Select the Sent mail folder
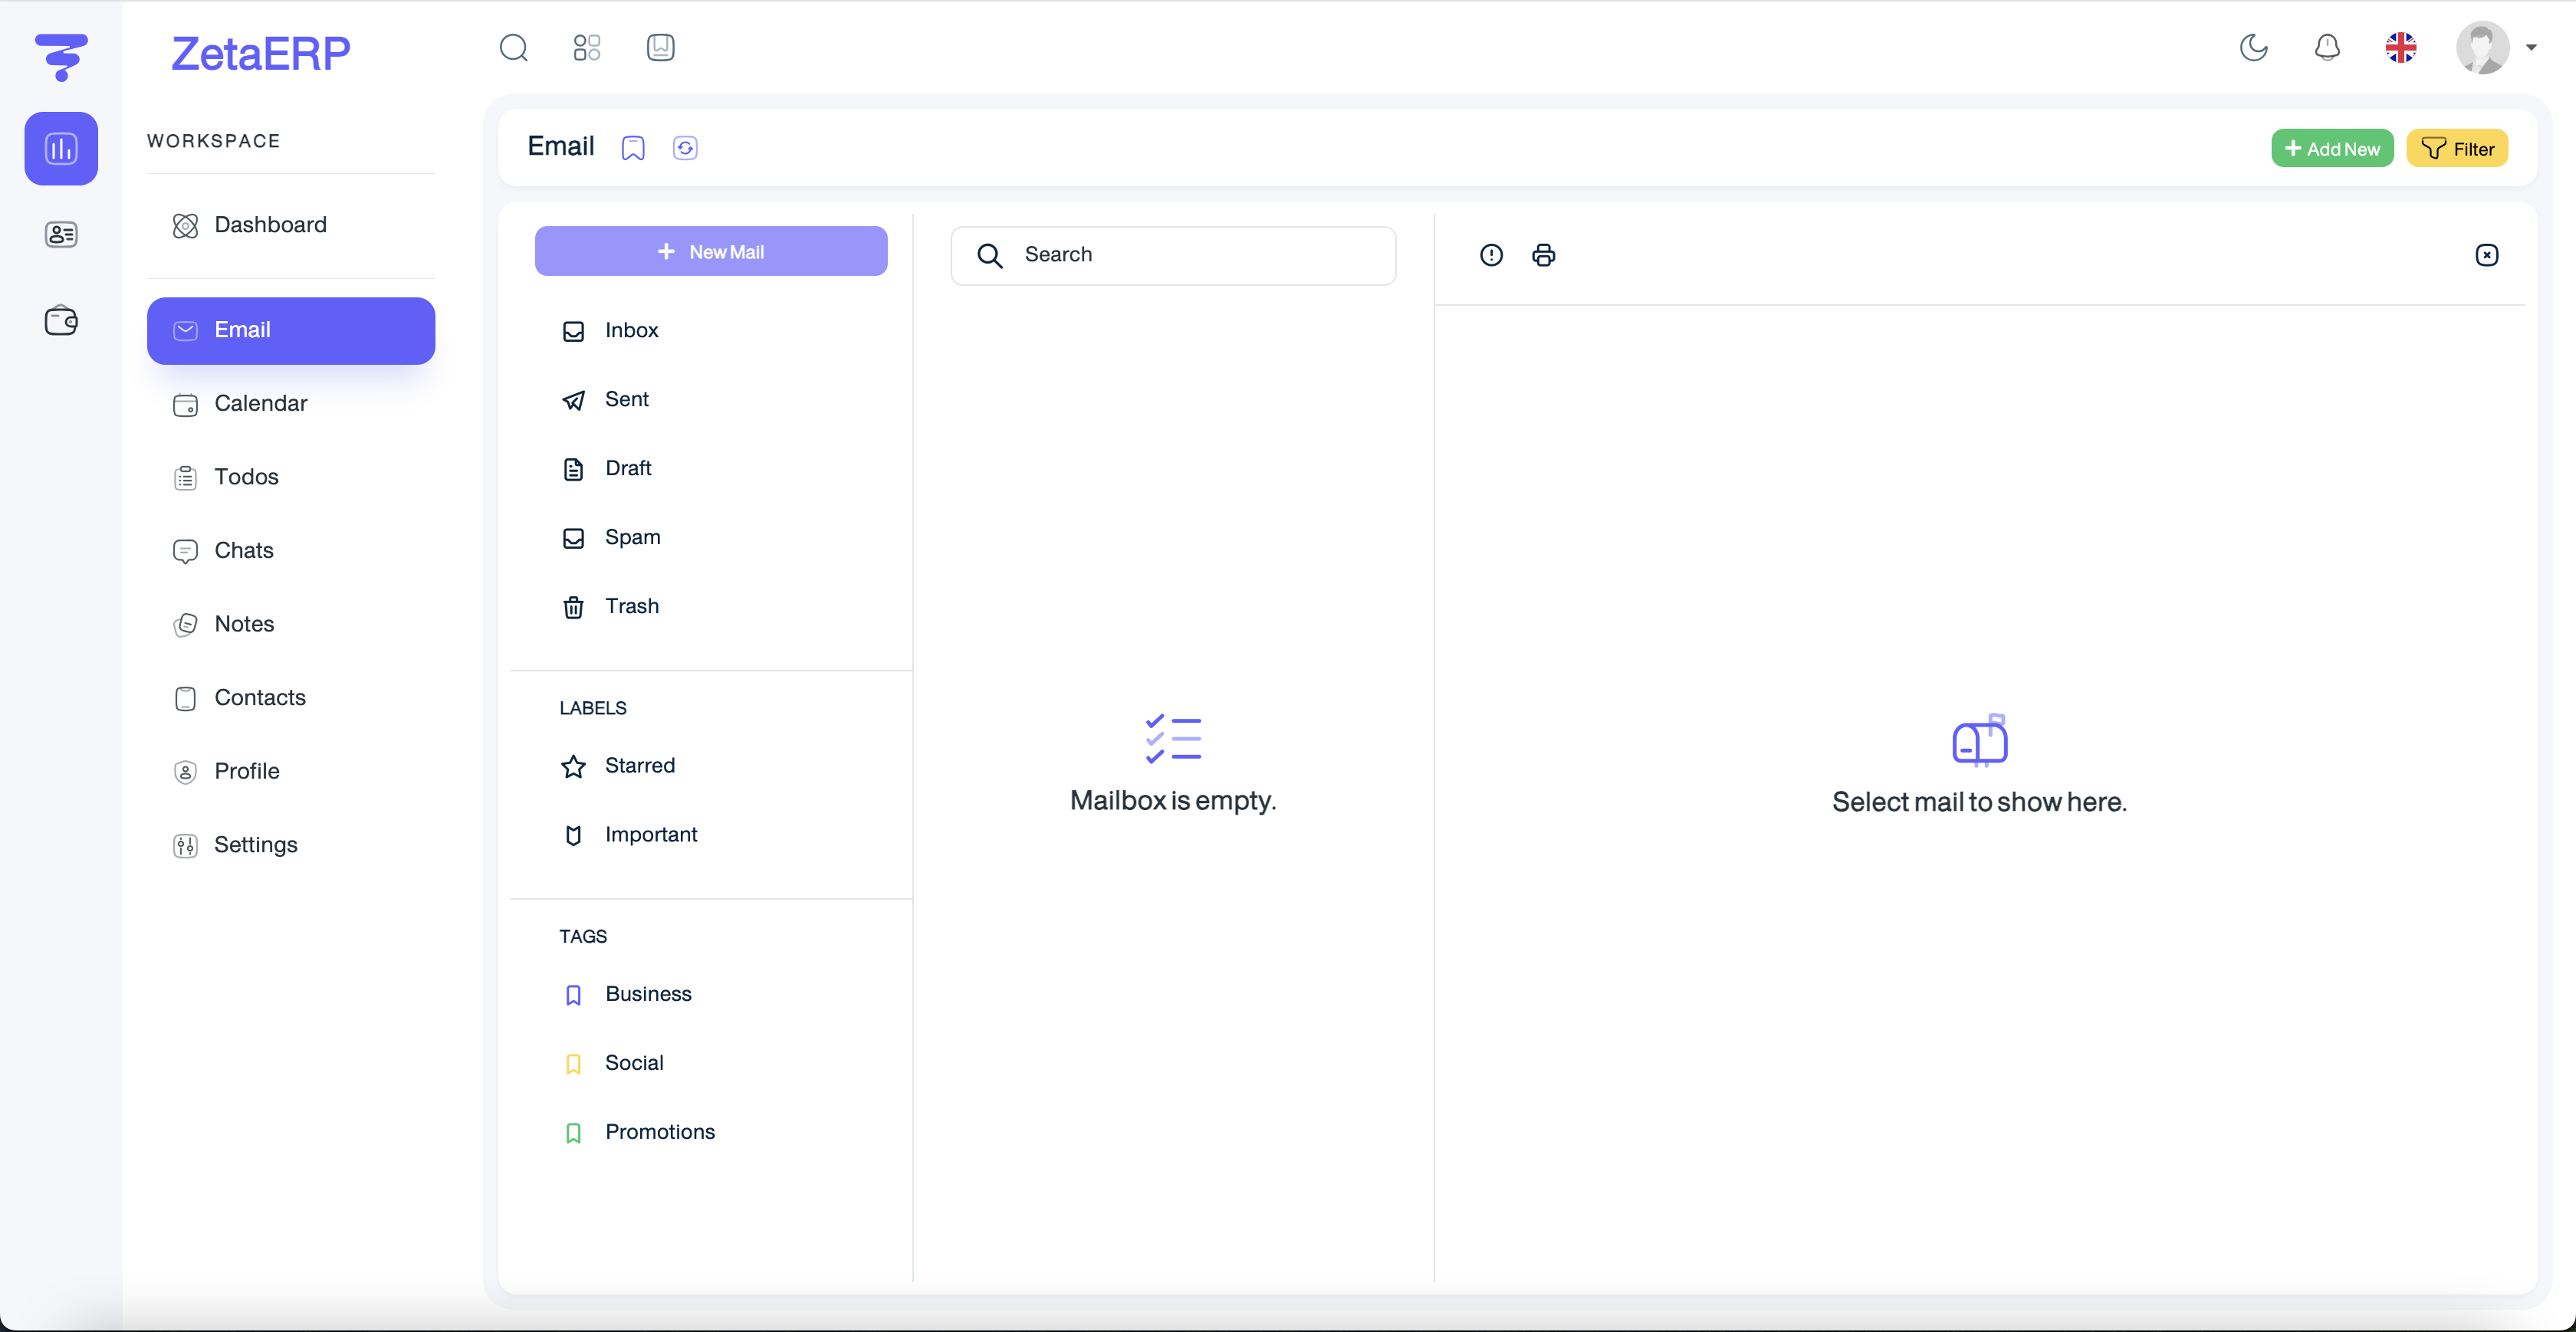The image size is (2576, 1332). point(626,399)
